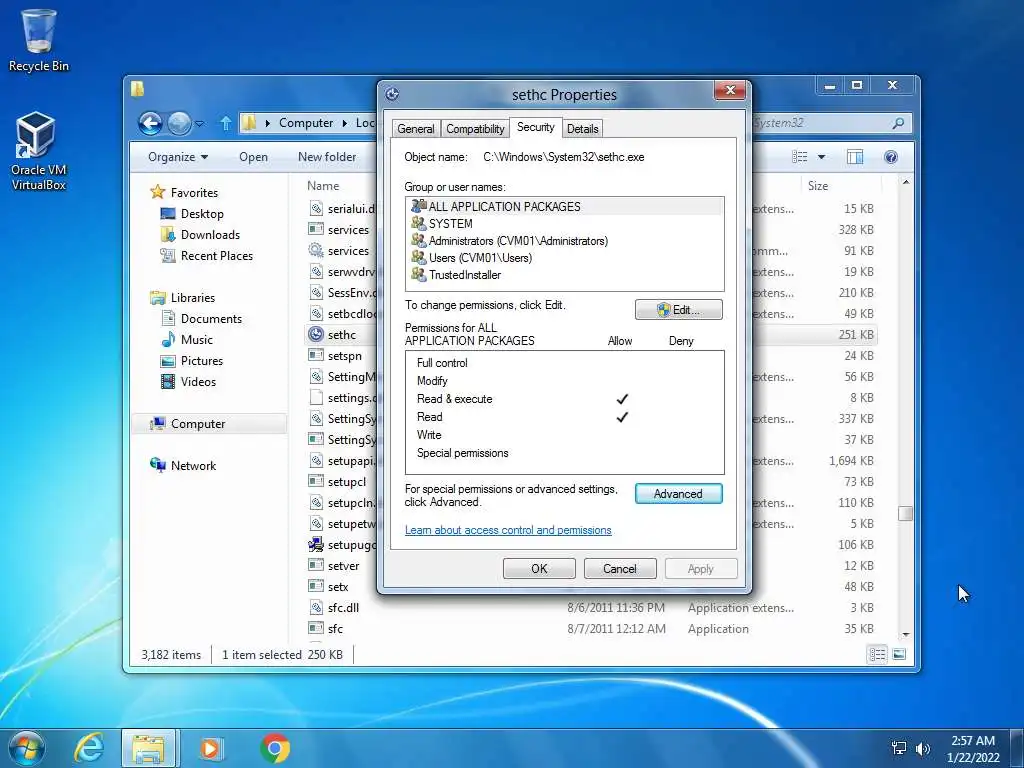This screenshot has width=1024, height=768.
Task: Click New folder in Explorer toolbar
Action: [x=327, y=157]
